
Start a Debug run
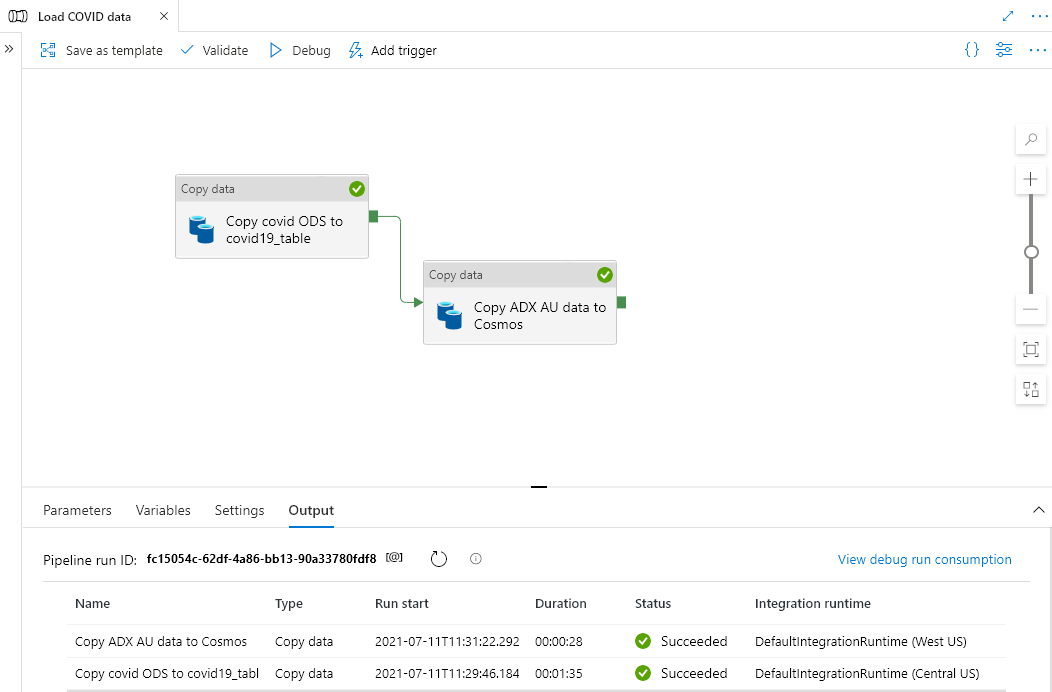[x=300, y=50]
